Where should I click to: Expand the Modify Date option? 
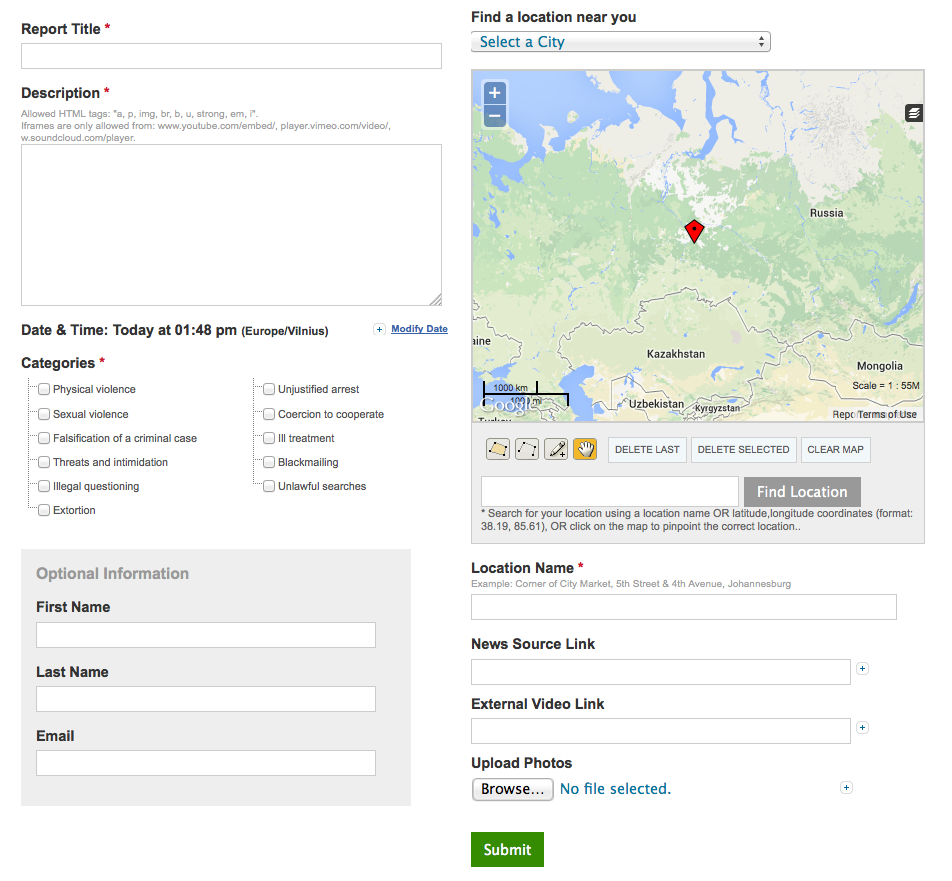418,329
